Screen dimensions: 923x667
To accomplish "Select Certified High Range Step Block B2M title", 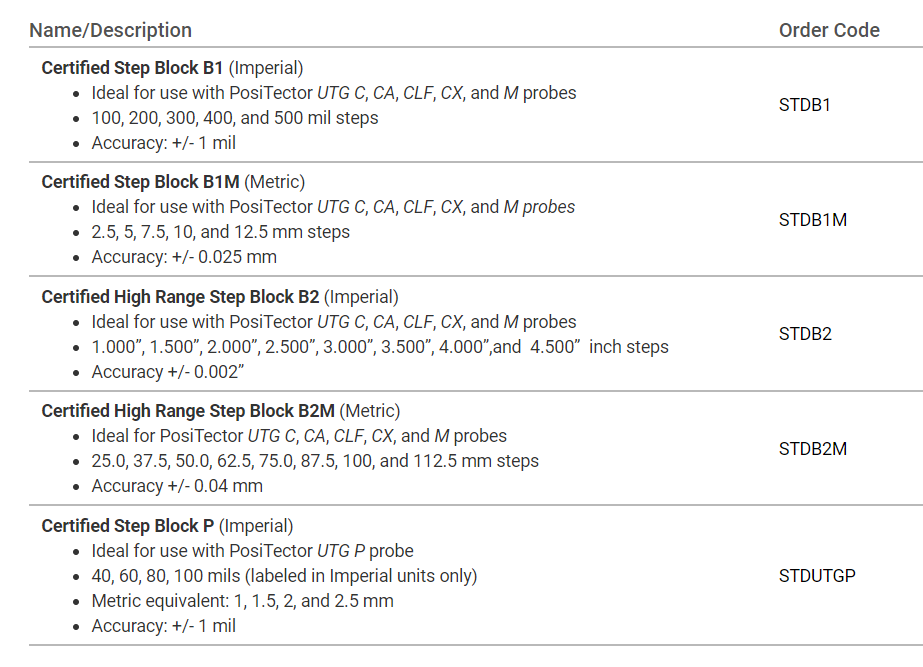I will pyautogui.click(x=187, y=411).
